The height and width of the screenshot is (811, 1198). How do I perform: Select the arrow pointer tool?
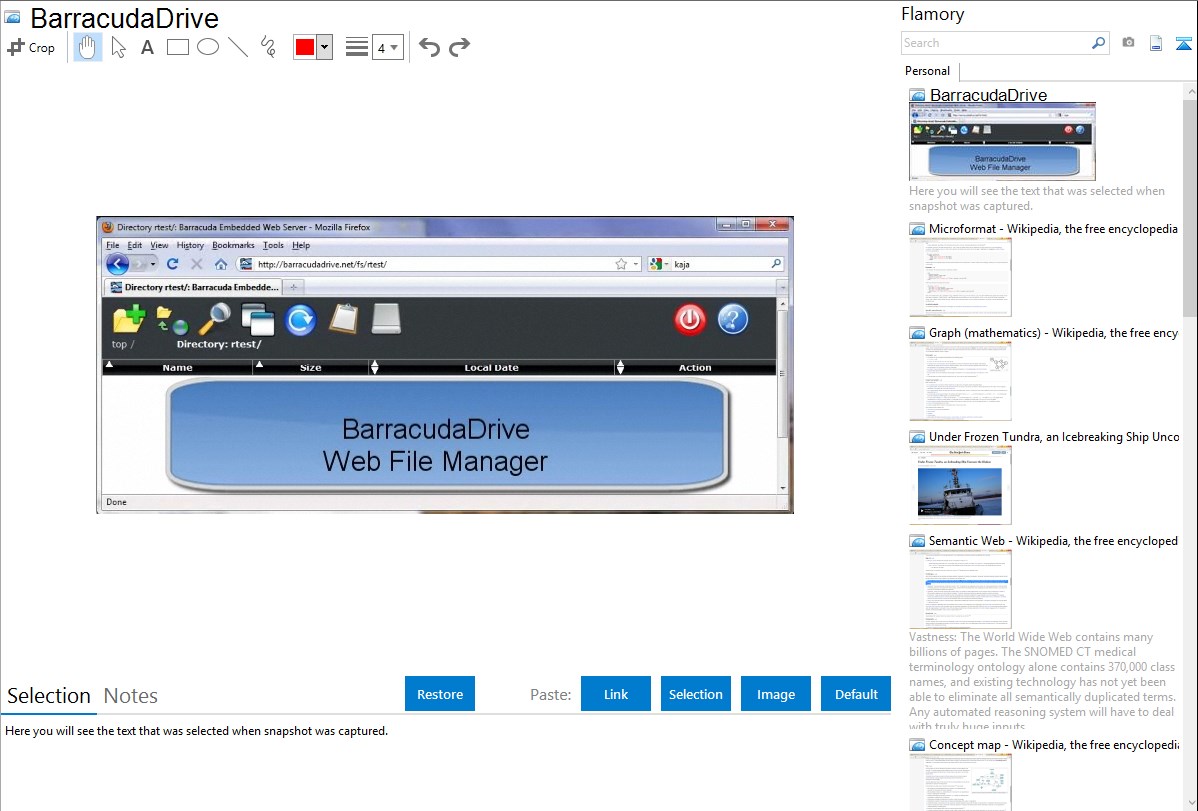tap(118, 47)
